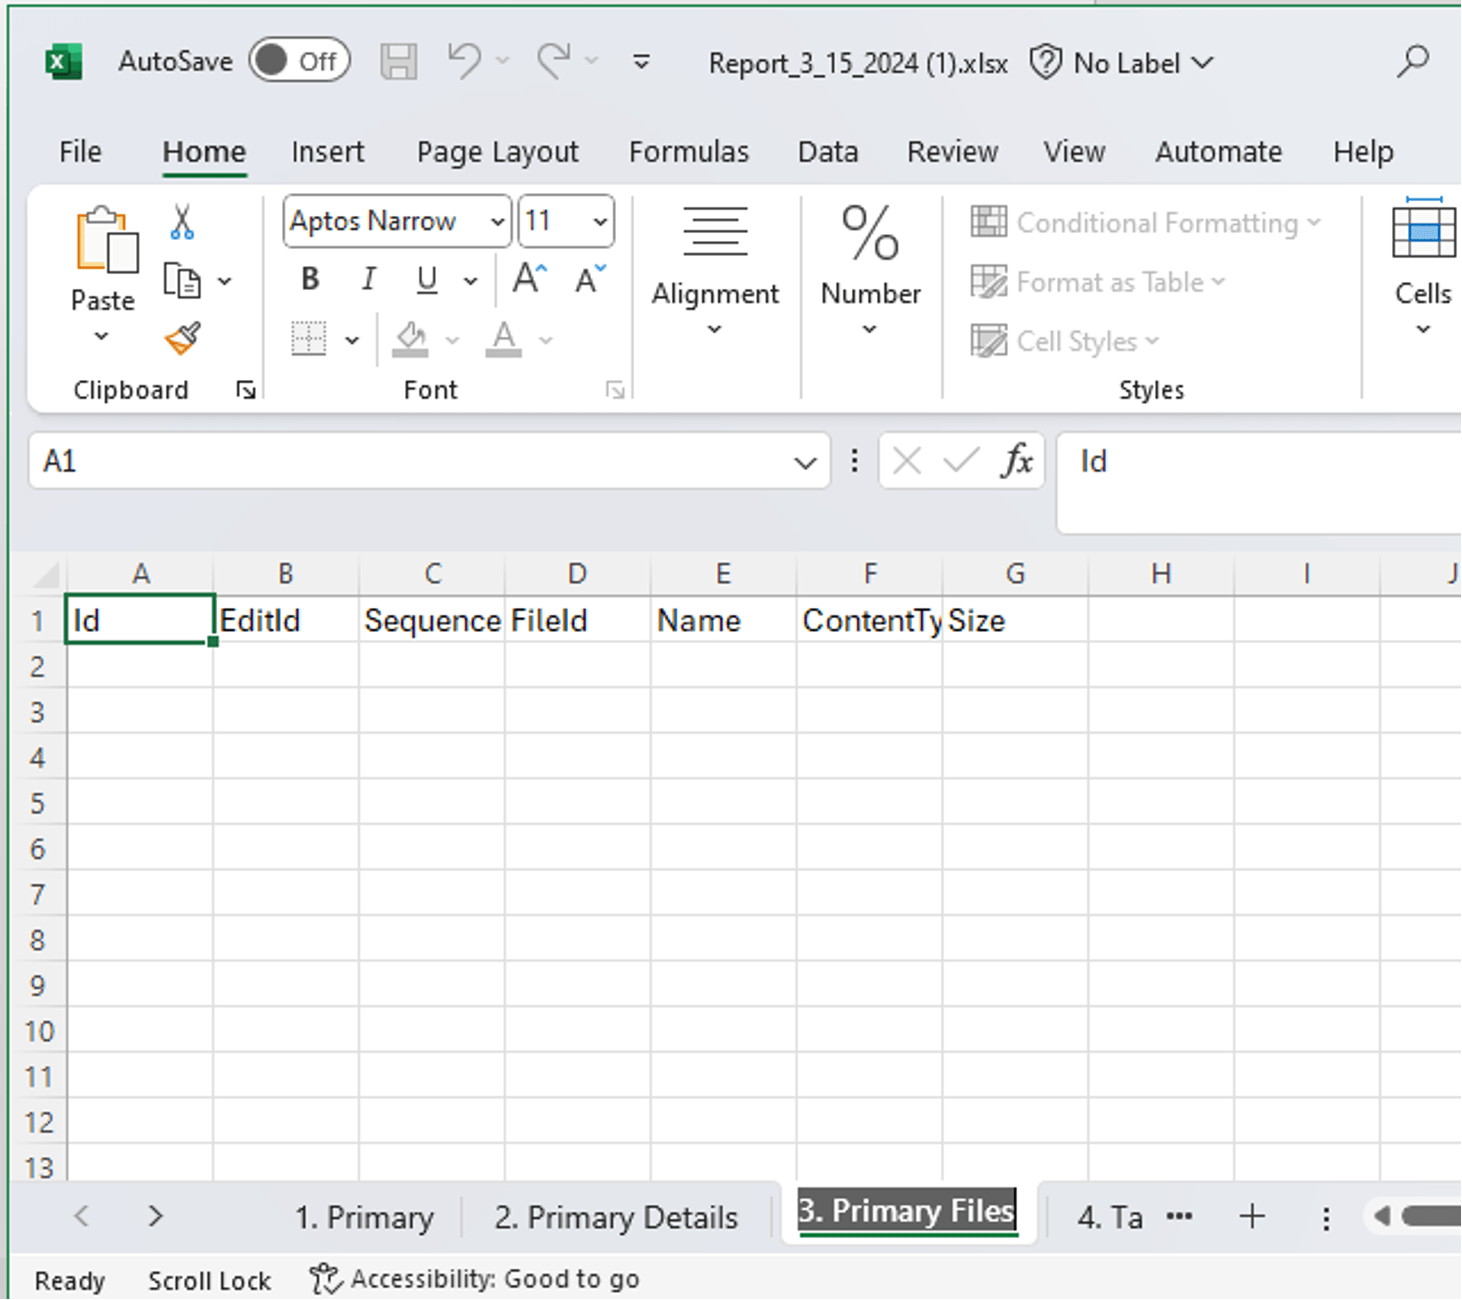Open Format as Table menu
1462x1300 pixels.
pos(1099,282)
